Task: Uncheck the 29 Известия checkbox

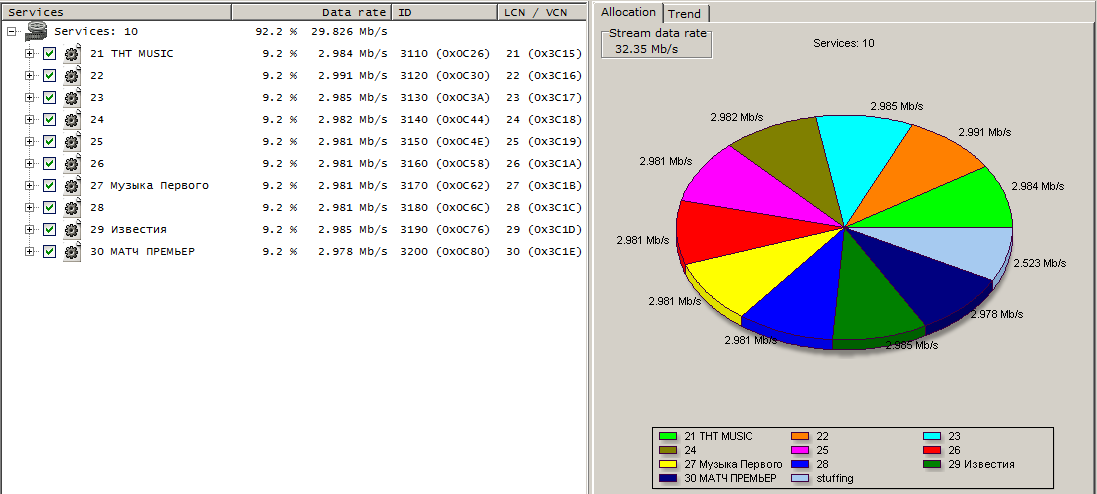Action: coord(49,230)
